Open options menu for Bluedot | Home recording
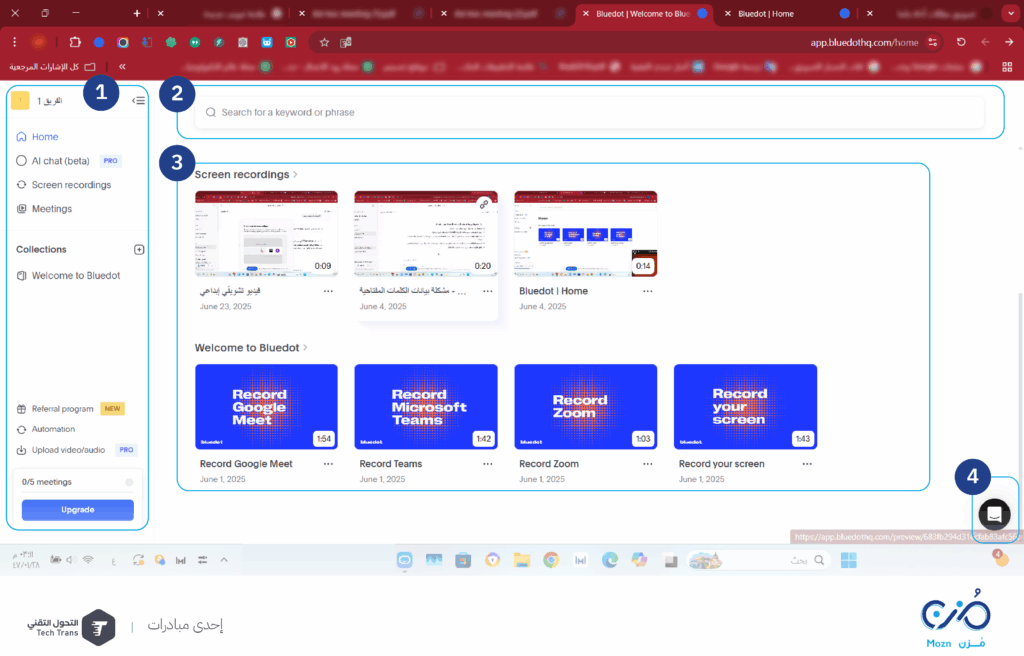Screen dimensions: 1024x656 pyautogui.click(x=648, y=291)
